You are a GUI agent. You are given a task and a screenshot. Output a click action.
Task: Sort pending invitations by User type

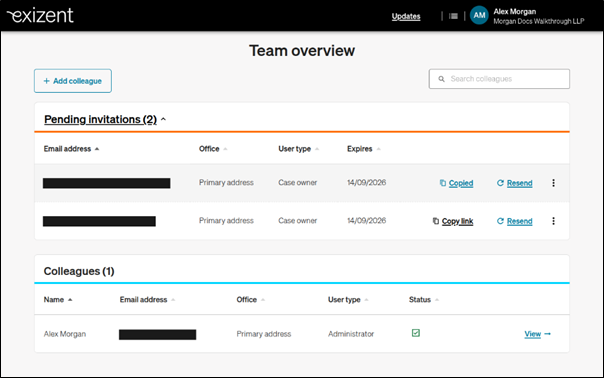[x=299, y=149]
